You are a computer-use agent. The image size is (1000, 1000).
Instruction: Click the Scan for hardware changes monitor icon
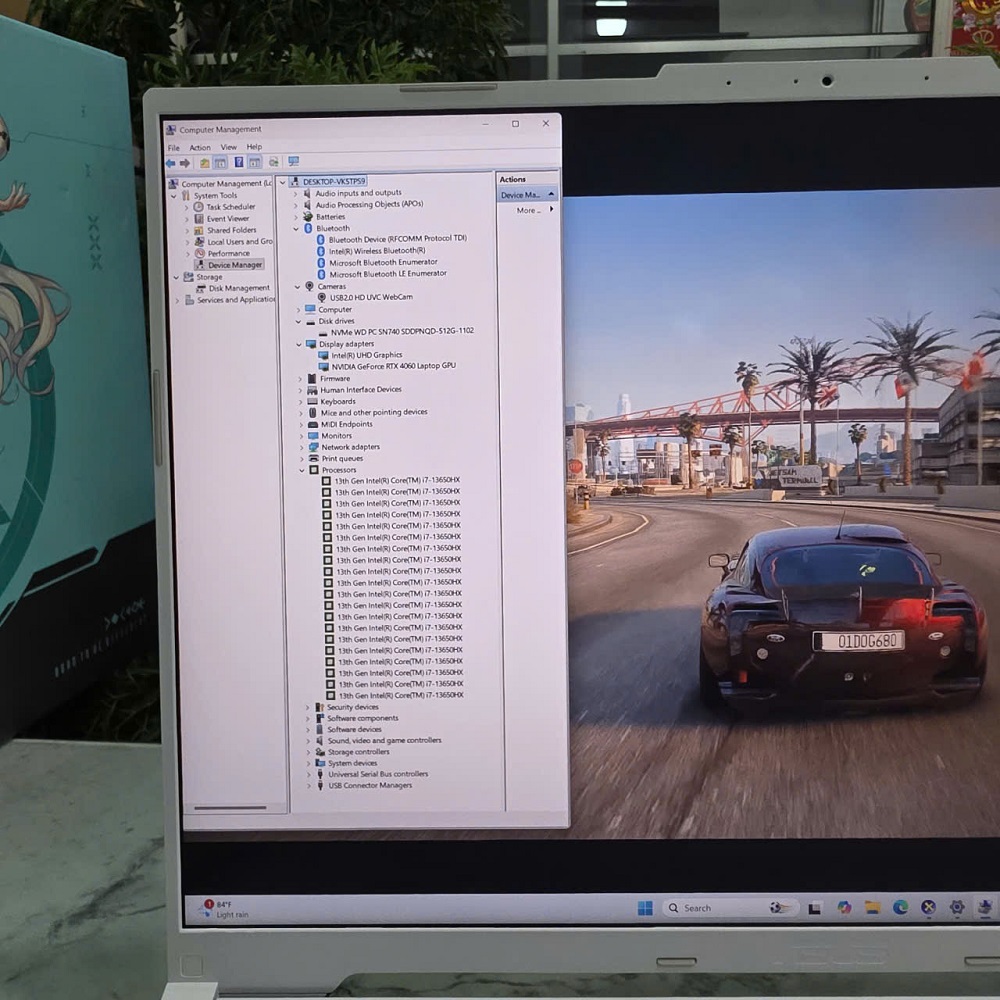[x=293, y=161]
